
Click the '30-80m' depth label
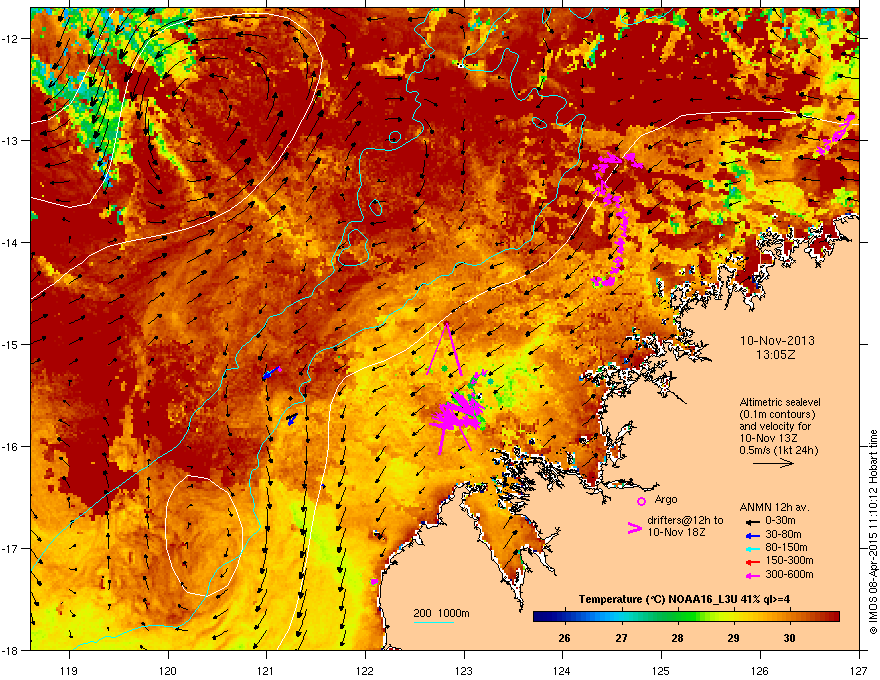pyautogui.click(x=783, y=535)
